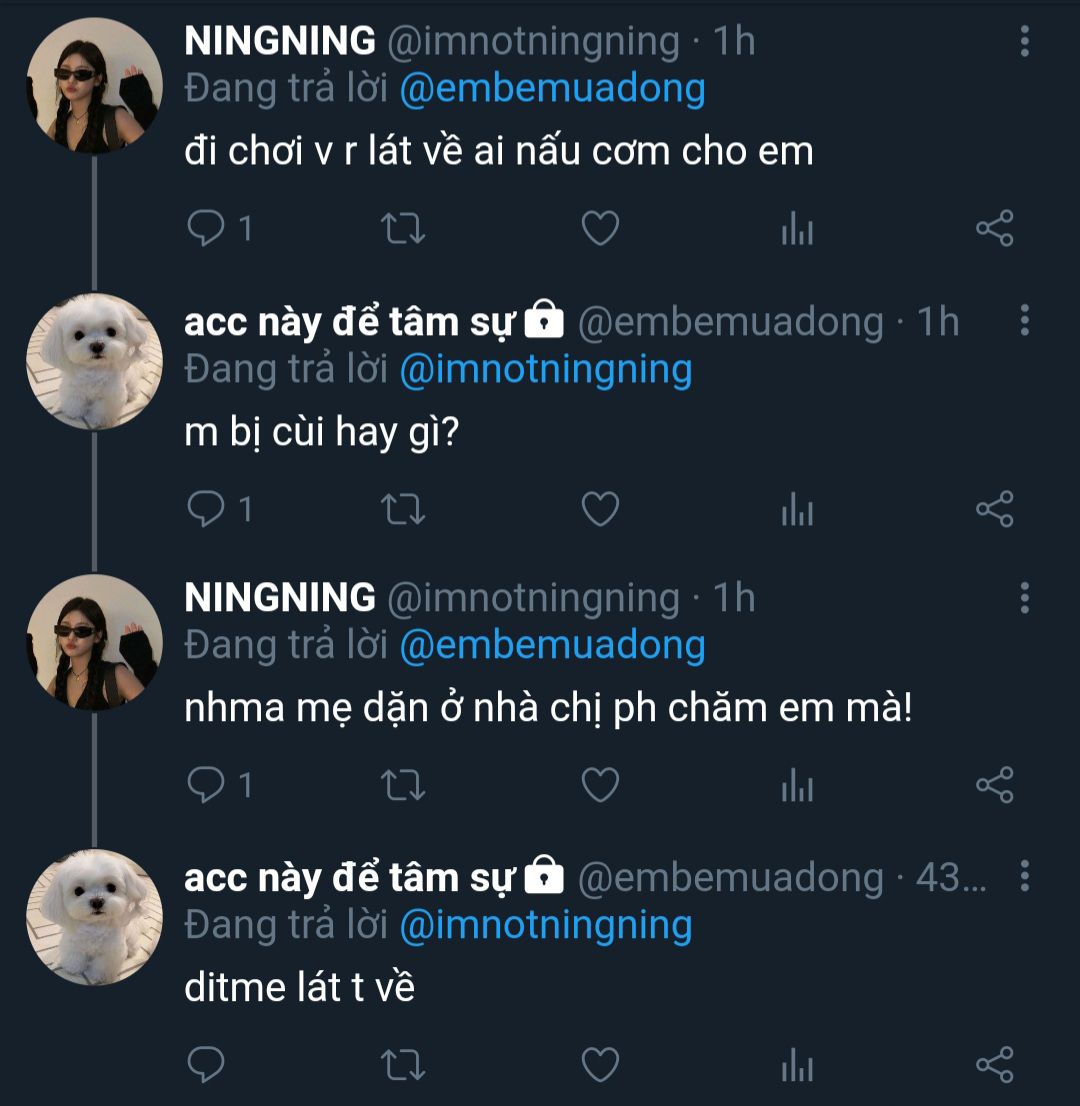Open more options on 'nhma mẹ dặn' tweet

[x=1024, y=597]
